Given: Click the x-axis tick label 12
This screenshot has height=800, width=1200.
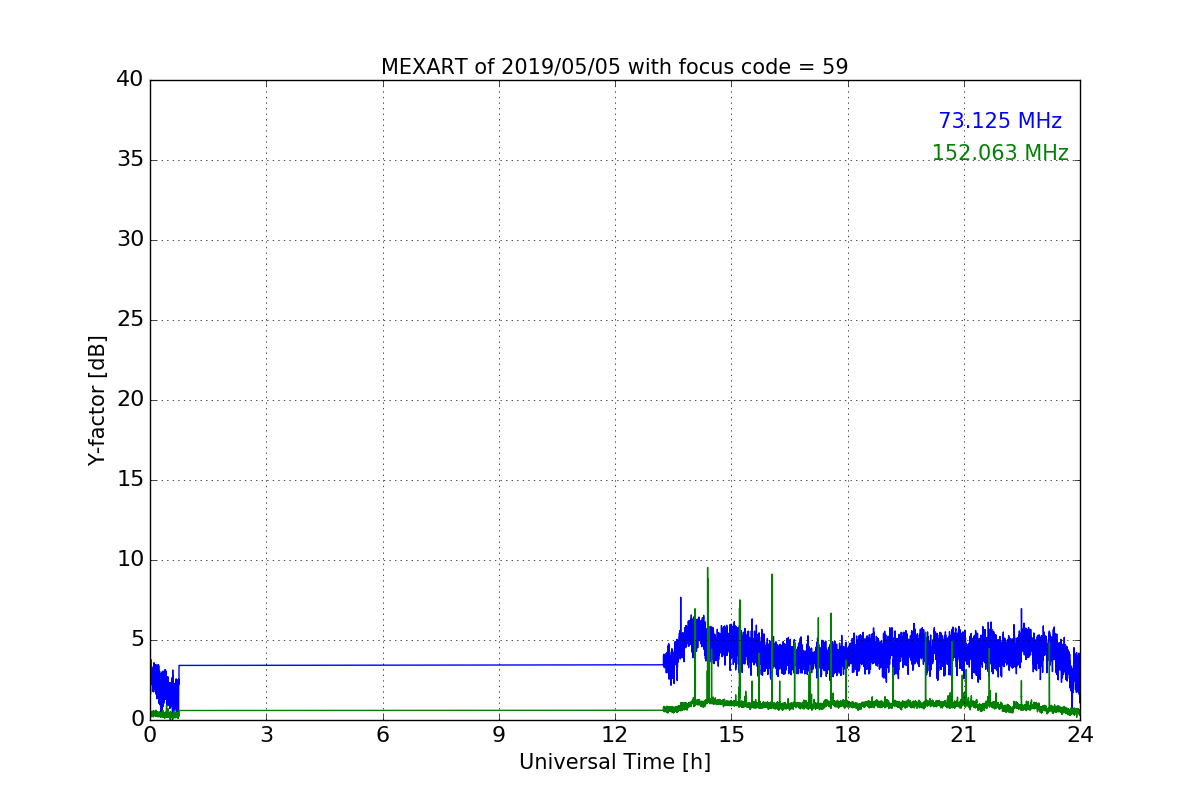Looking at the screenshot, I should tap(615, 735).
